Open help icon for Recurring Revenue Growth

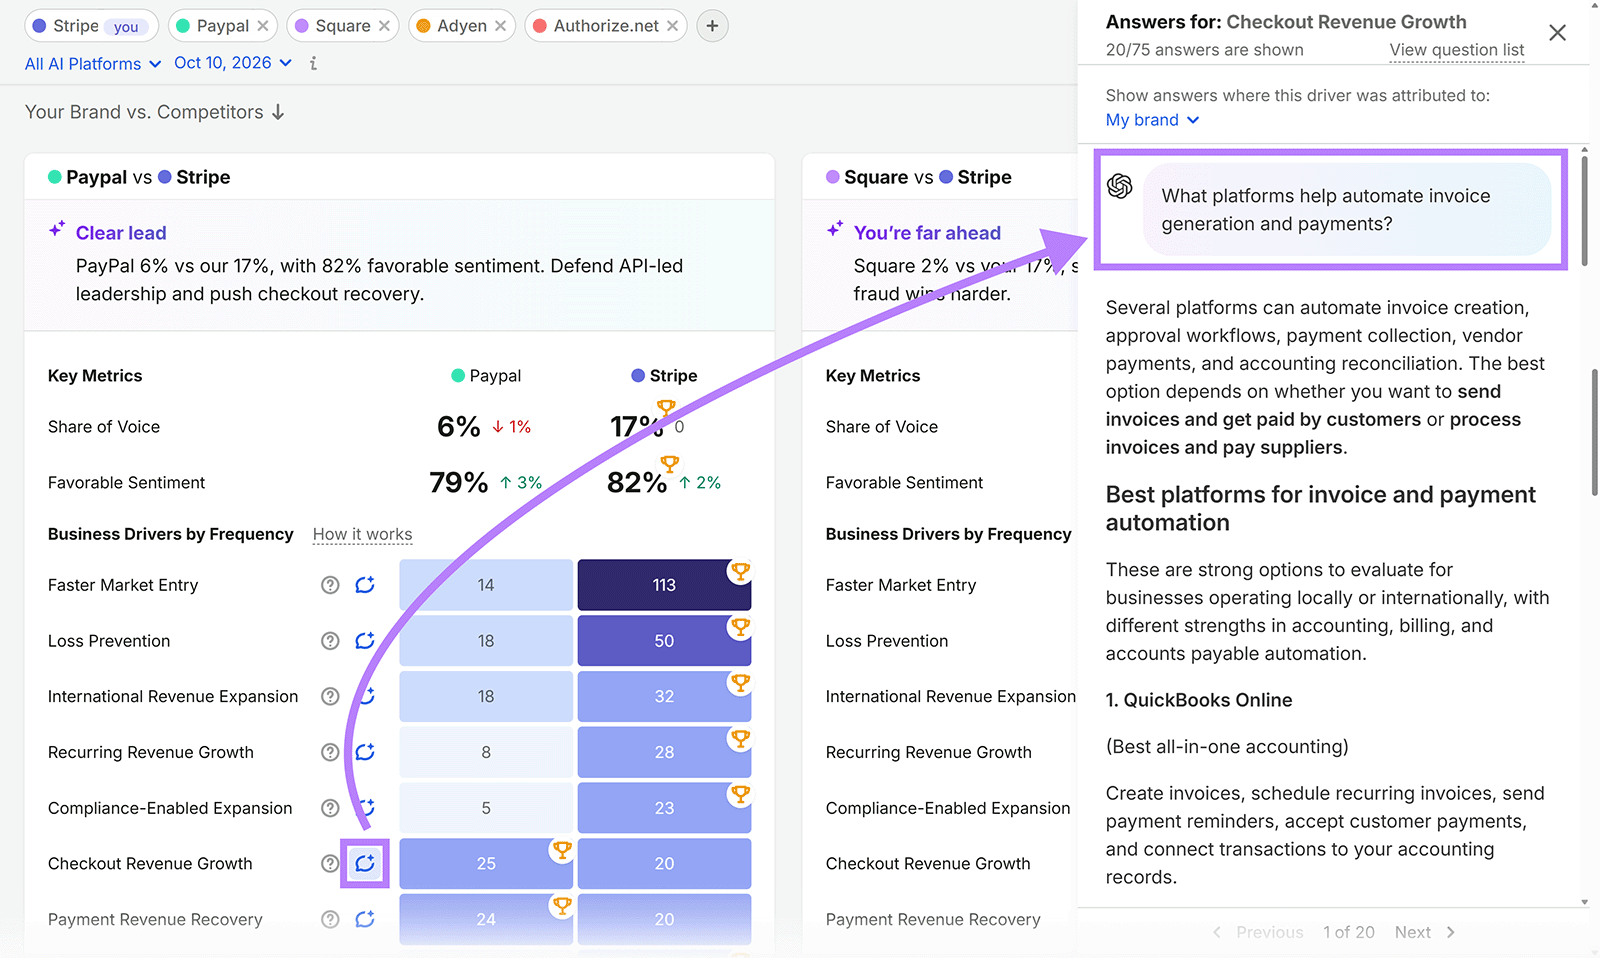[330, 752]
